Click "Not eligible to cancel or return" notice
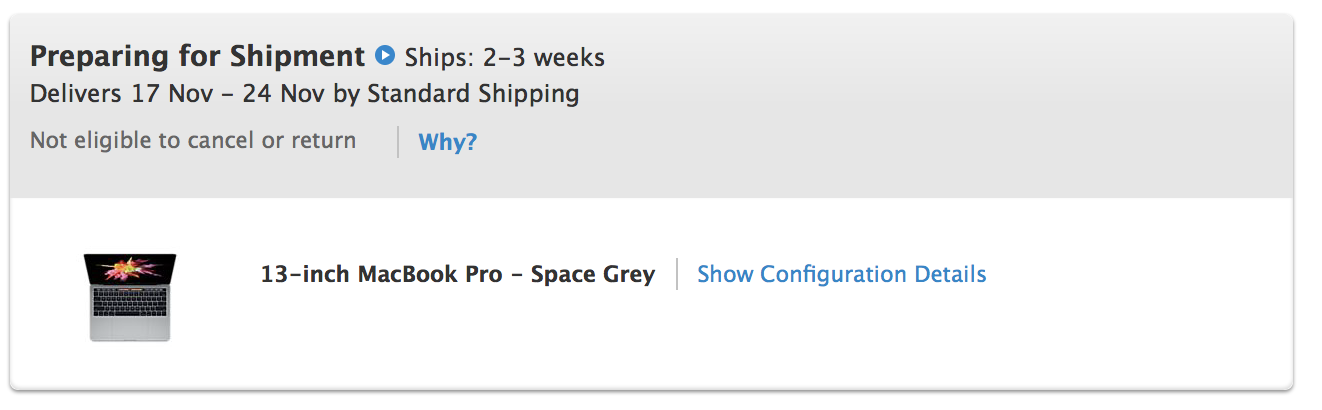Viewport: 1322px width, 410px height. tap(193, 140)
